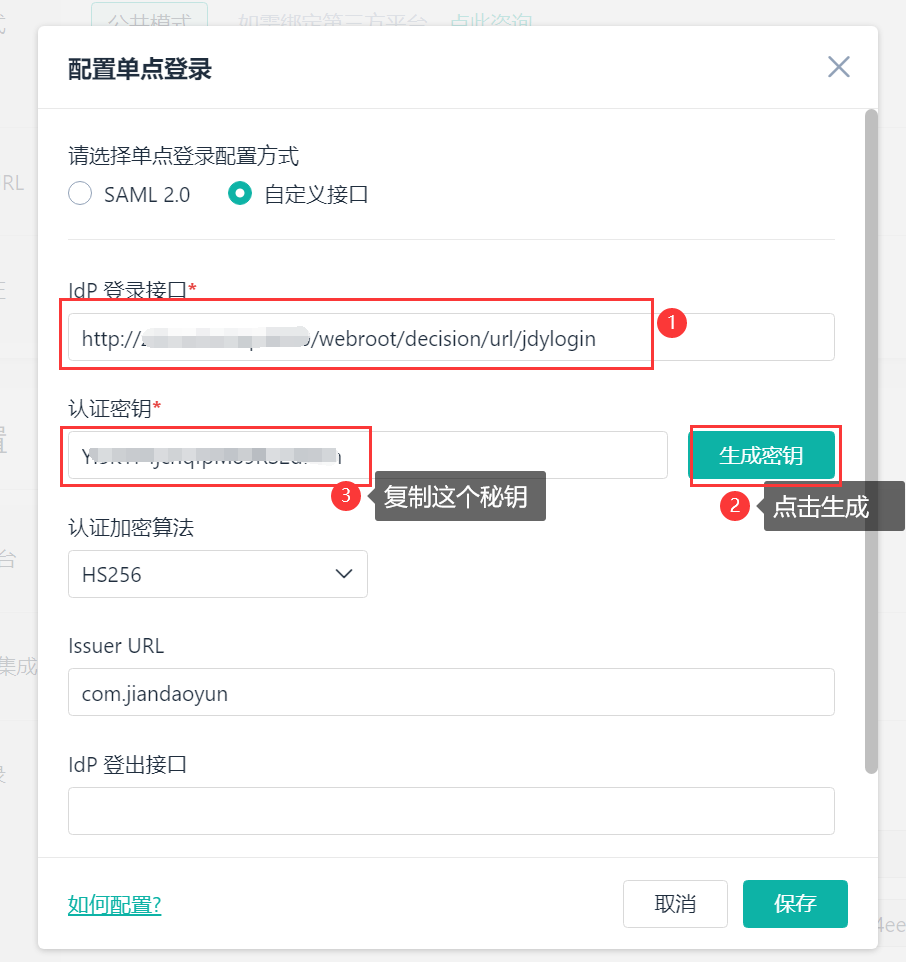Cancel with the 取消 button
Viewport: 906px width, 962px height.
[x=675, y=904]
